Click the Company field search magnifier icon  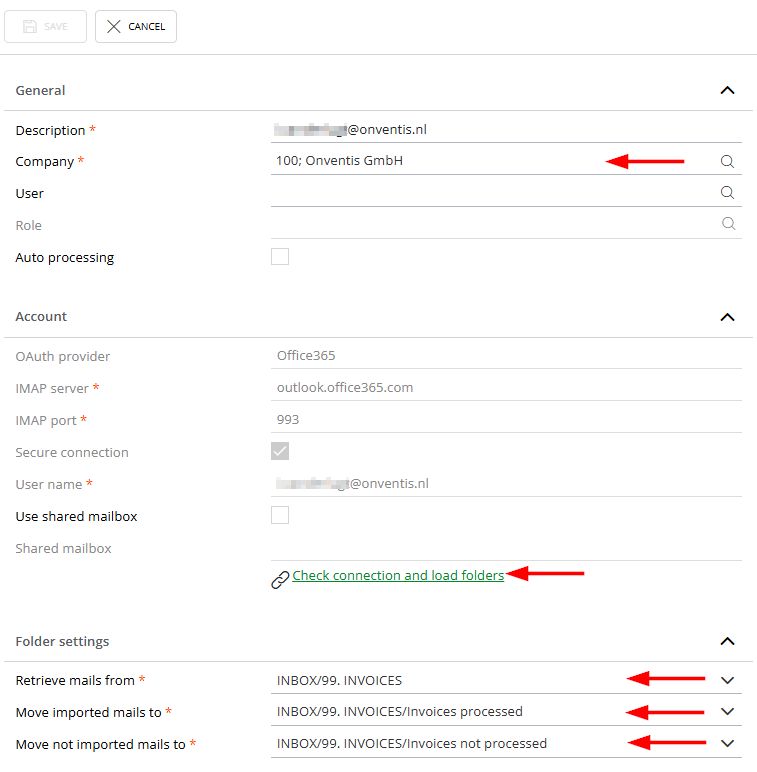[727, 161]
